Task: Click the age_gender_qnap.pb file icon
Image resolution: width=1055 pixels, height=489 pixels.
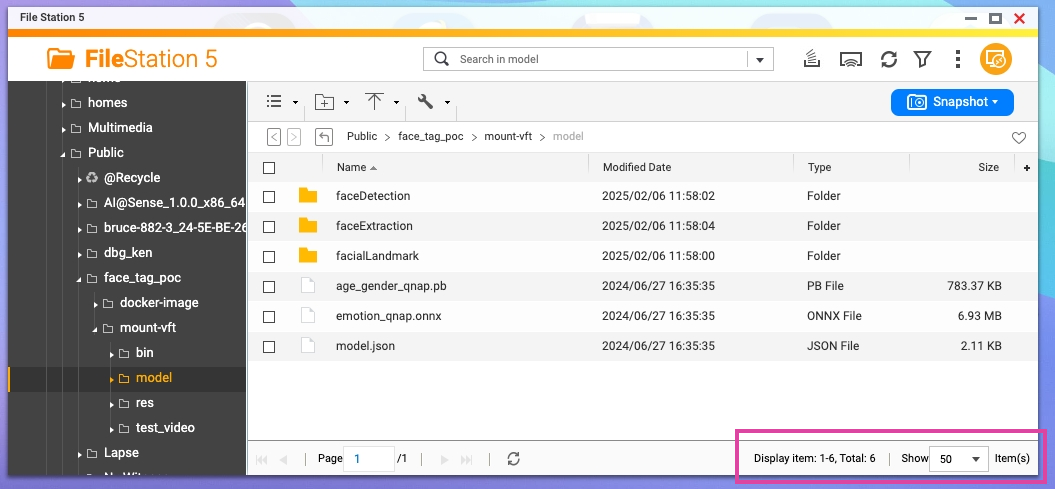Action: (x=307, y=286)
